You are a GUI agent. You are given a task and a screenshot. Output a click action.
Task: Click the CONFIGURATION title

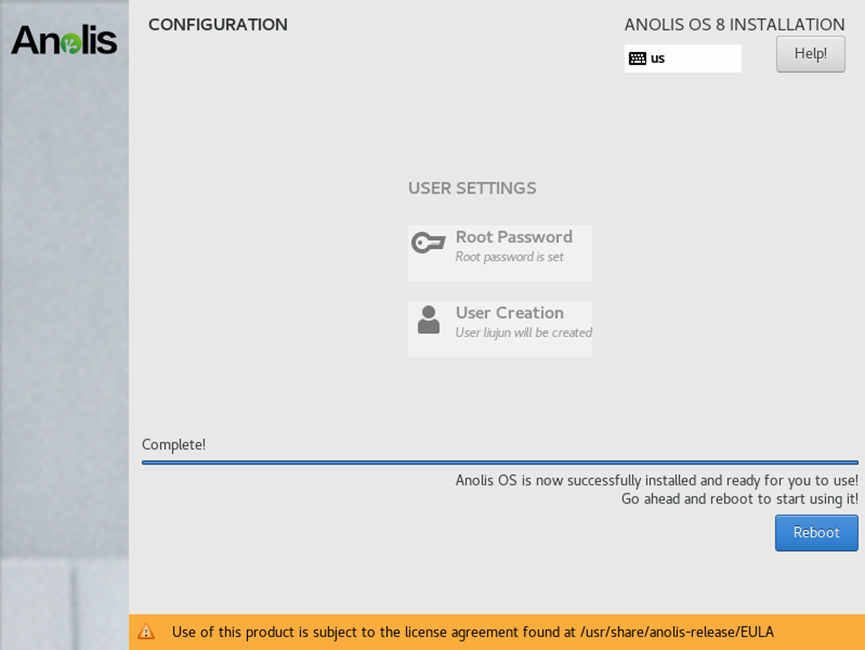218,24
